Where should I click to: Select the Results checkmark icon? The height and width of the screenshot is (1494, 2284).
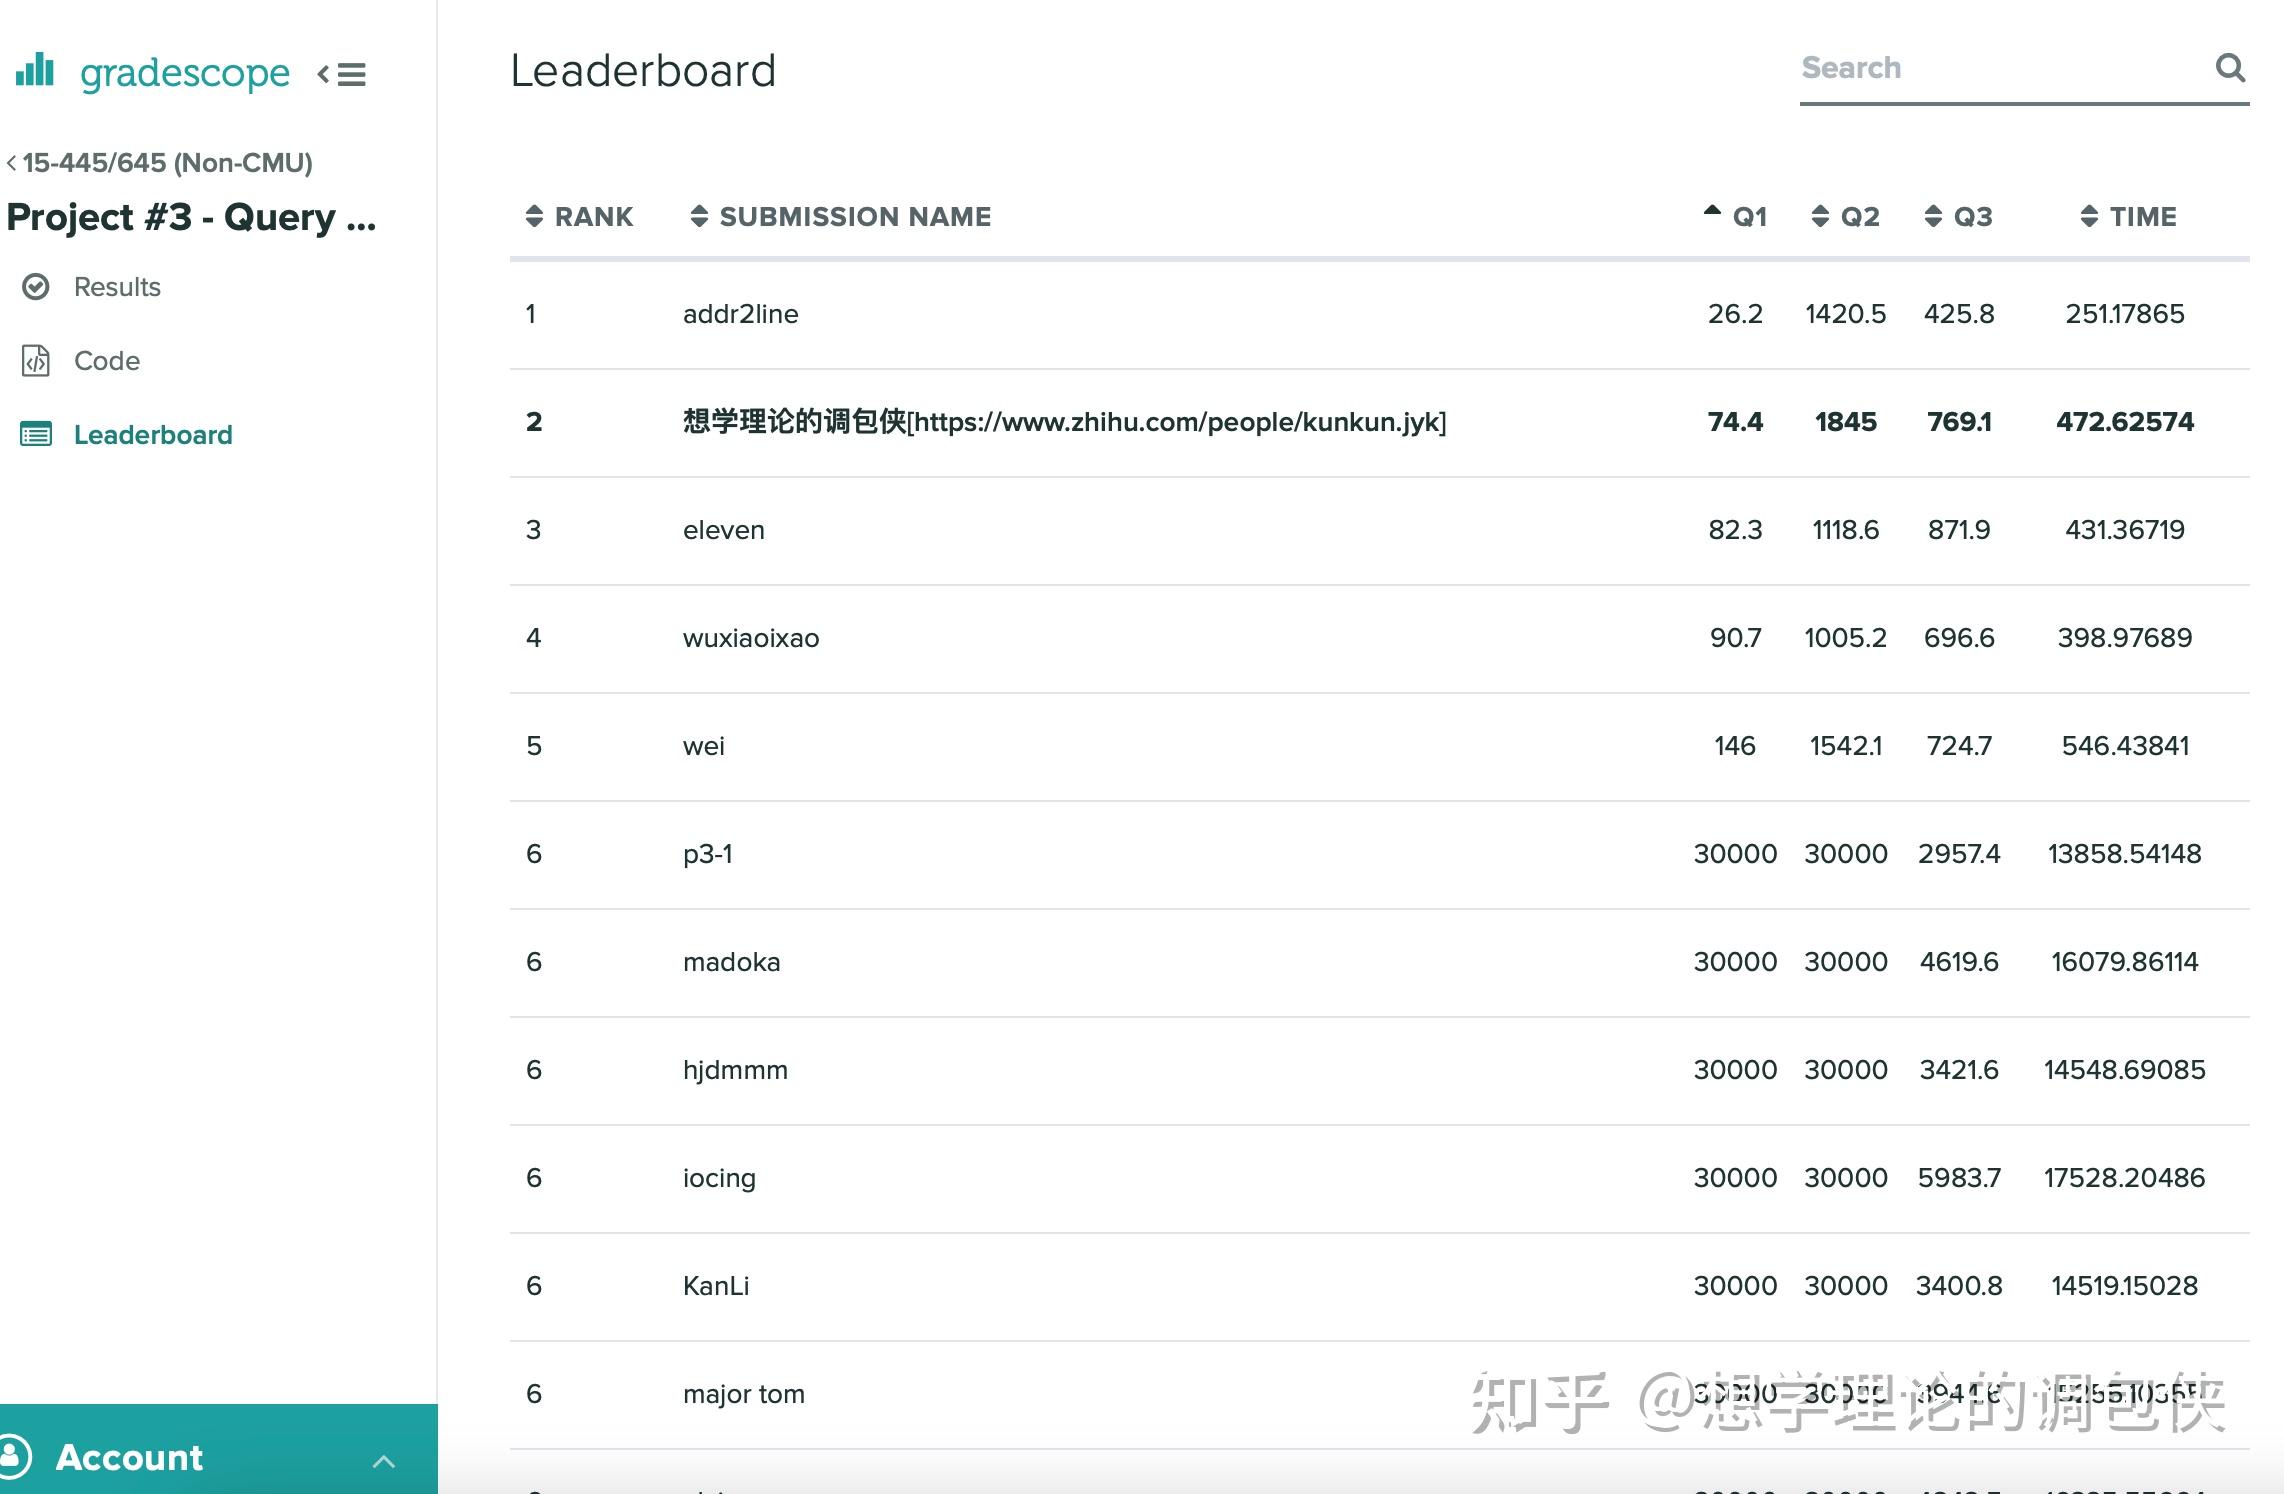click(x=36, y=287)
